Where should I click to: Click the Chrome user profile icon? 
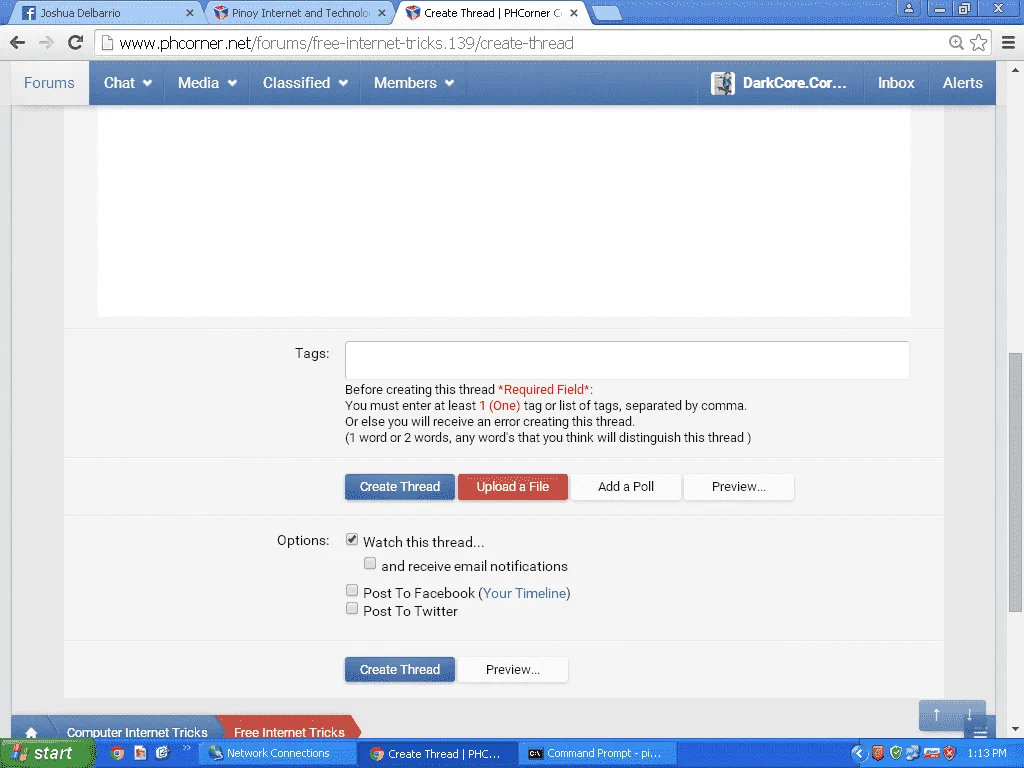(908, 8)
